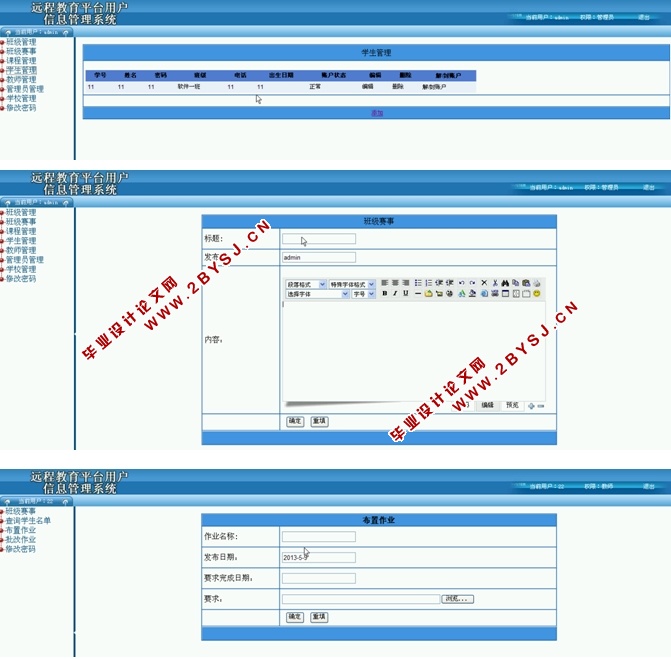The height and width of the screenshot is (659, 671).
Task: Open 班级管理 in the 学生管理 page sidebar
Action: [x=21, y=42]
